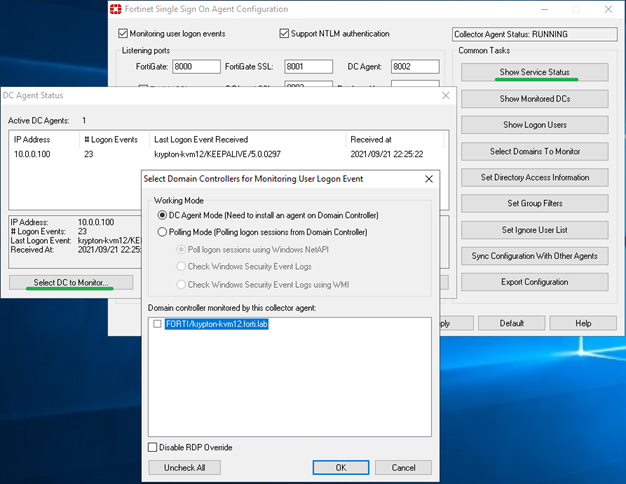Enable Disable RDP Override checkbox

pyautogui.click(x=153, y=447)
